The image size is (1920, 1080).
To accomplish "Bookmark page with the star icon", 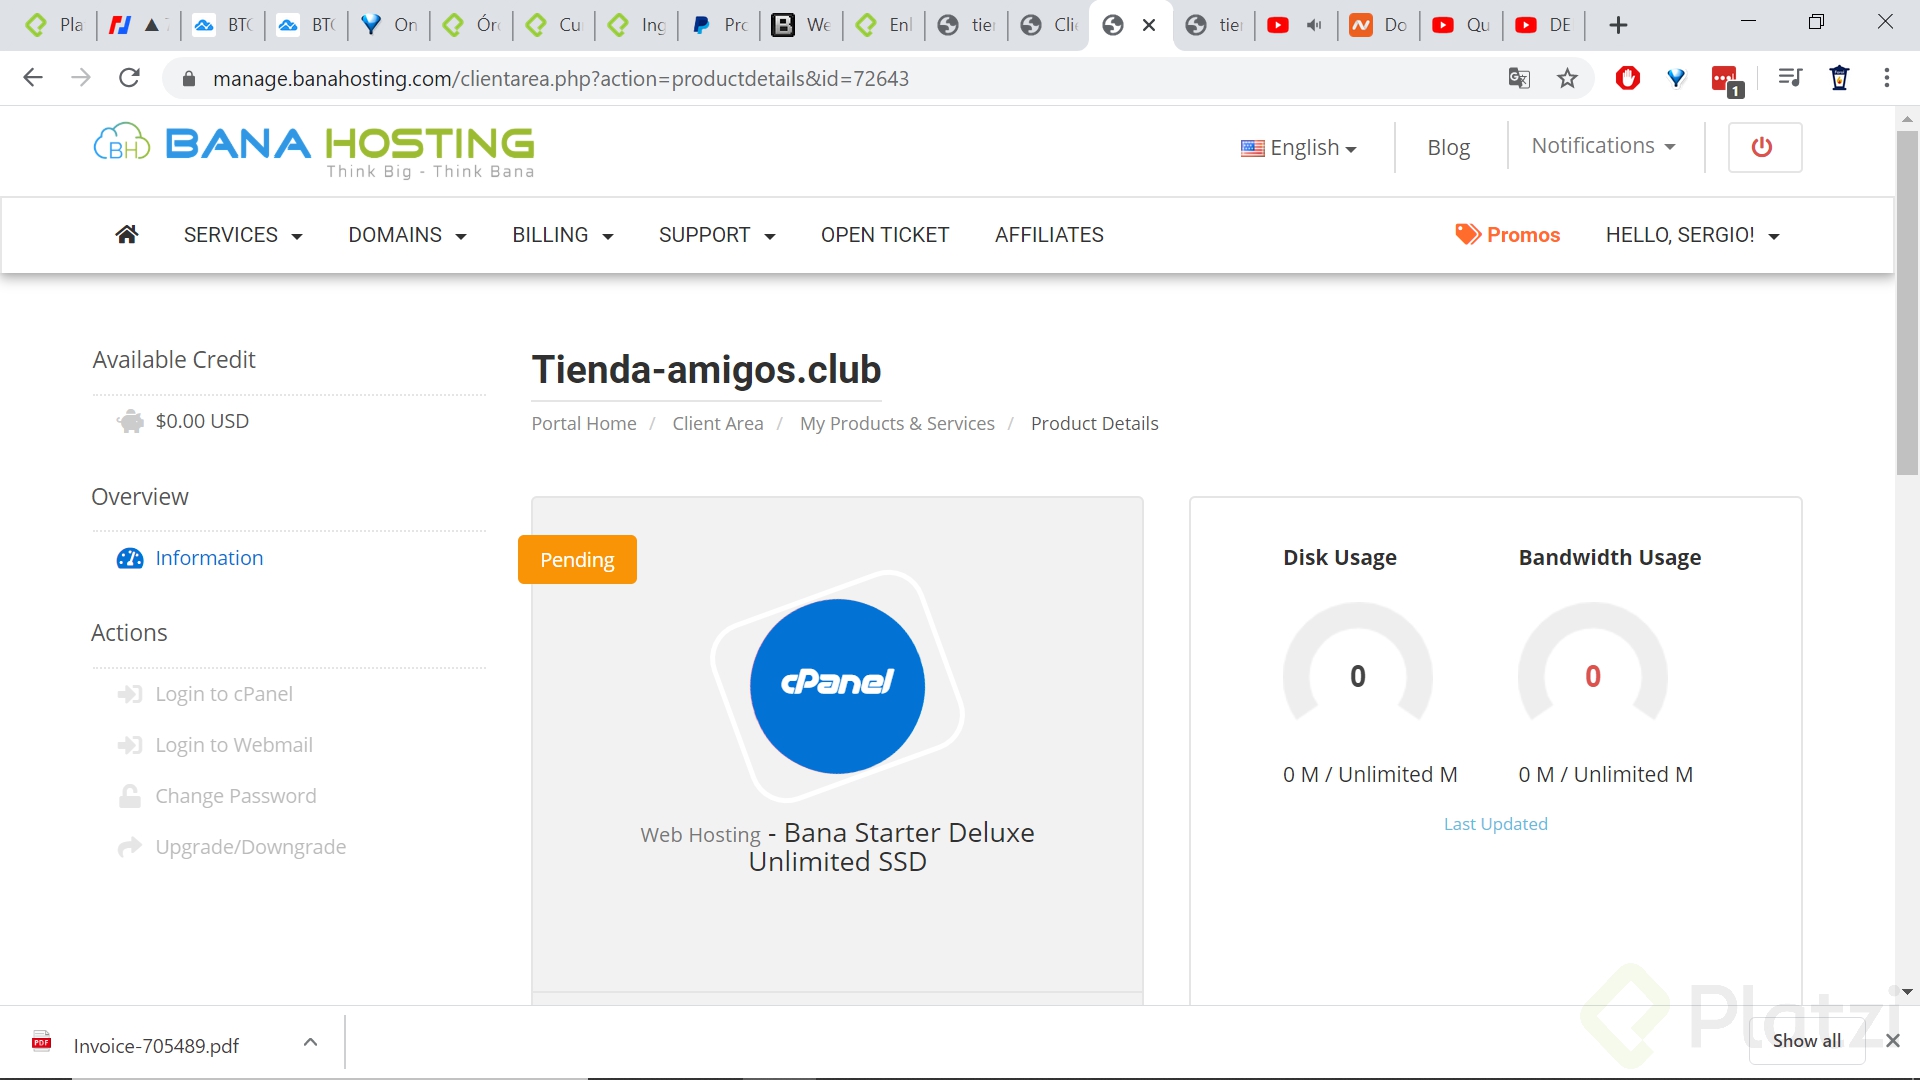I will point(1567,78).
